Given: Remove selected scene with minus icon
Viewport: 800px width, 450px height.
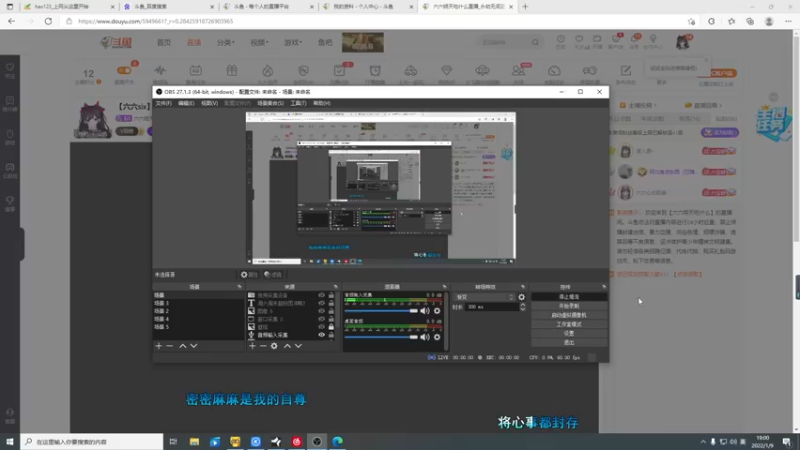Looking at the screenshot, I should 170,346.
